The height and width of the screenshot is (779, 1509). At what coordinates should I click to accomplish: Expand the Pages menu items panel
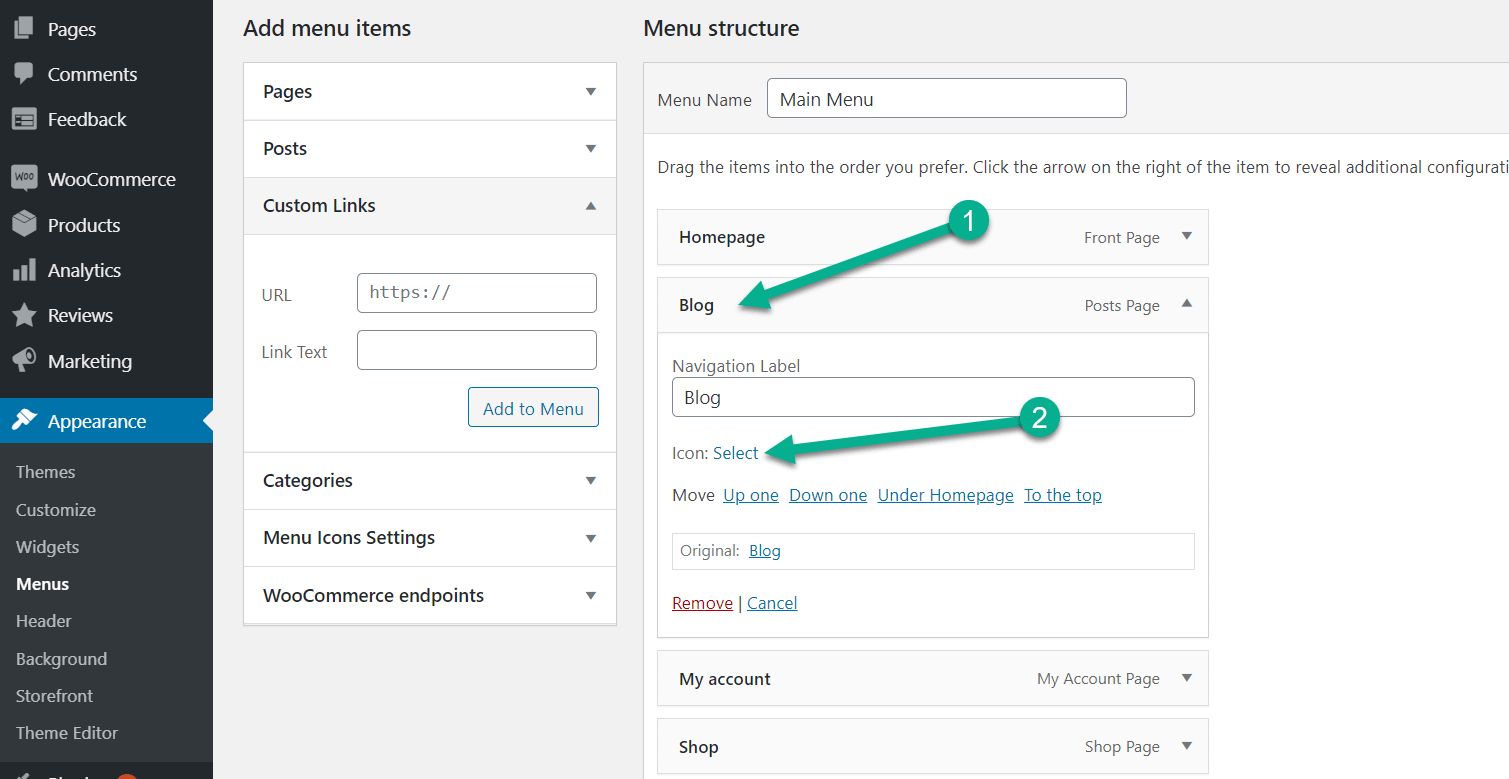point(590,92)
